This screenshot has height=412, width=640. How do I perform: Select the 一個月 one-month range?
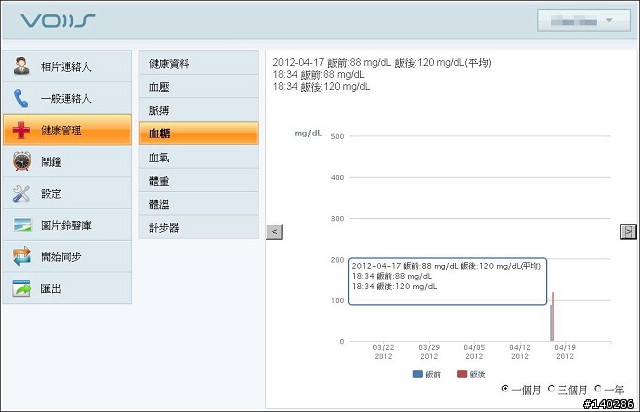point(505,387)
